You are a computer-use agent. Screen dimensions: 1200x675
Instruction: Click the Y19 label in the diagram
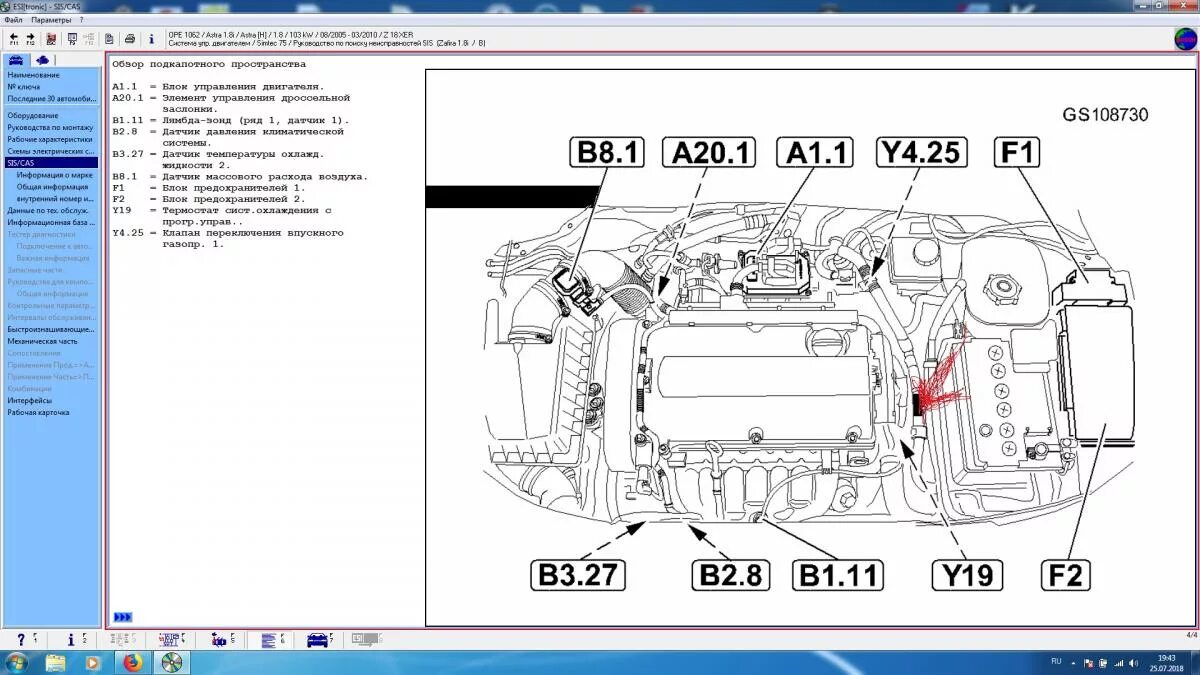[x=968, y=575]
